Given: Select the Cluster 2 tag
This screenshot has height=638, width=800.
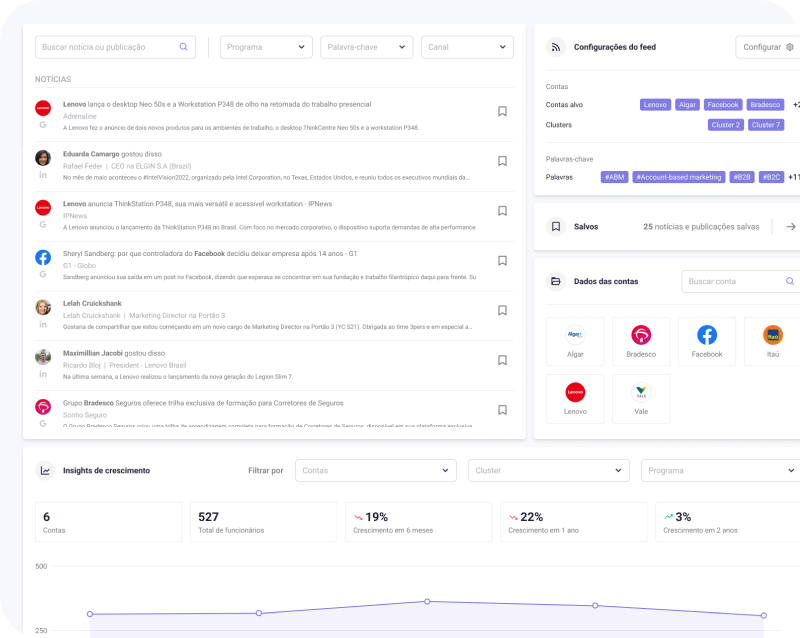Looking at the screenshot, I should (726, 125).
